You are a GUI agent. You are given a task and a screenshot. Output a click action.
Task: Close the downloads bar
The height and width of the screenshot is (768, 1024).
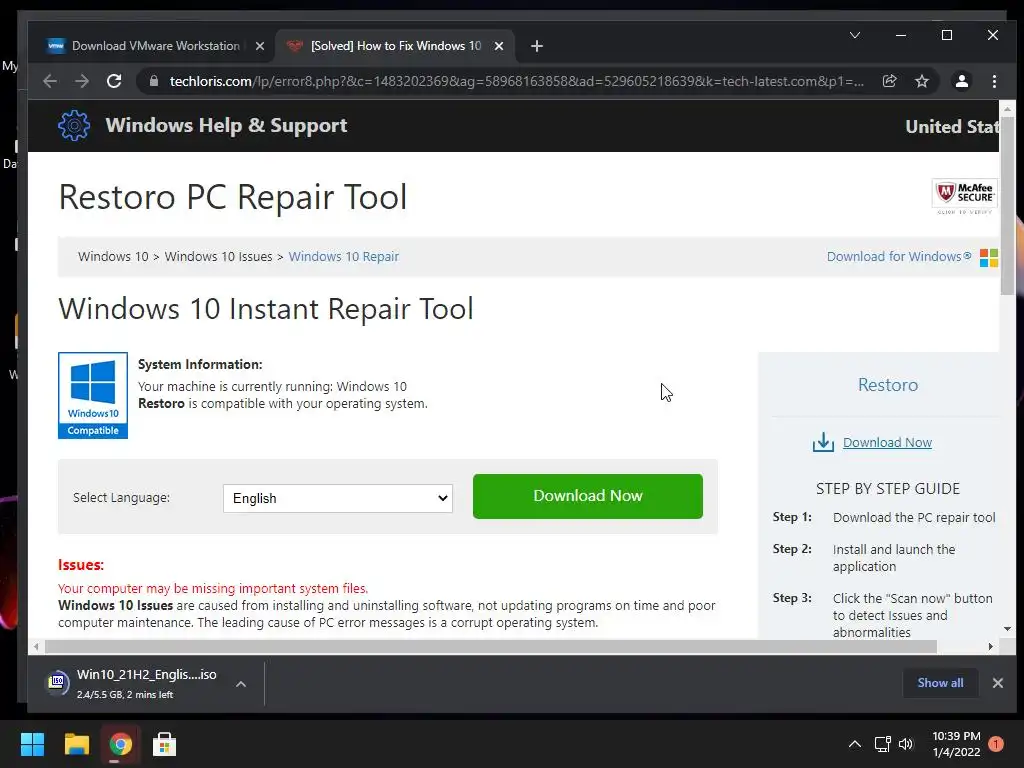coord(997,683)
